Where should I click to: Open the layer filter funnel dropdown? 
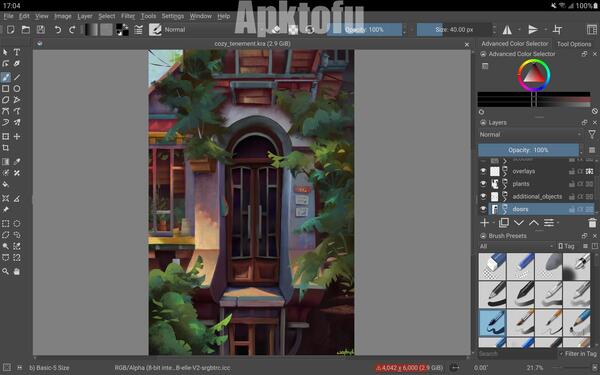[x=592, y=134]
